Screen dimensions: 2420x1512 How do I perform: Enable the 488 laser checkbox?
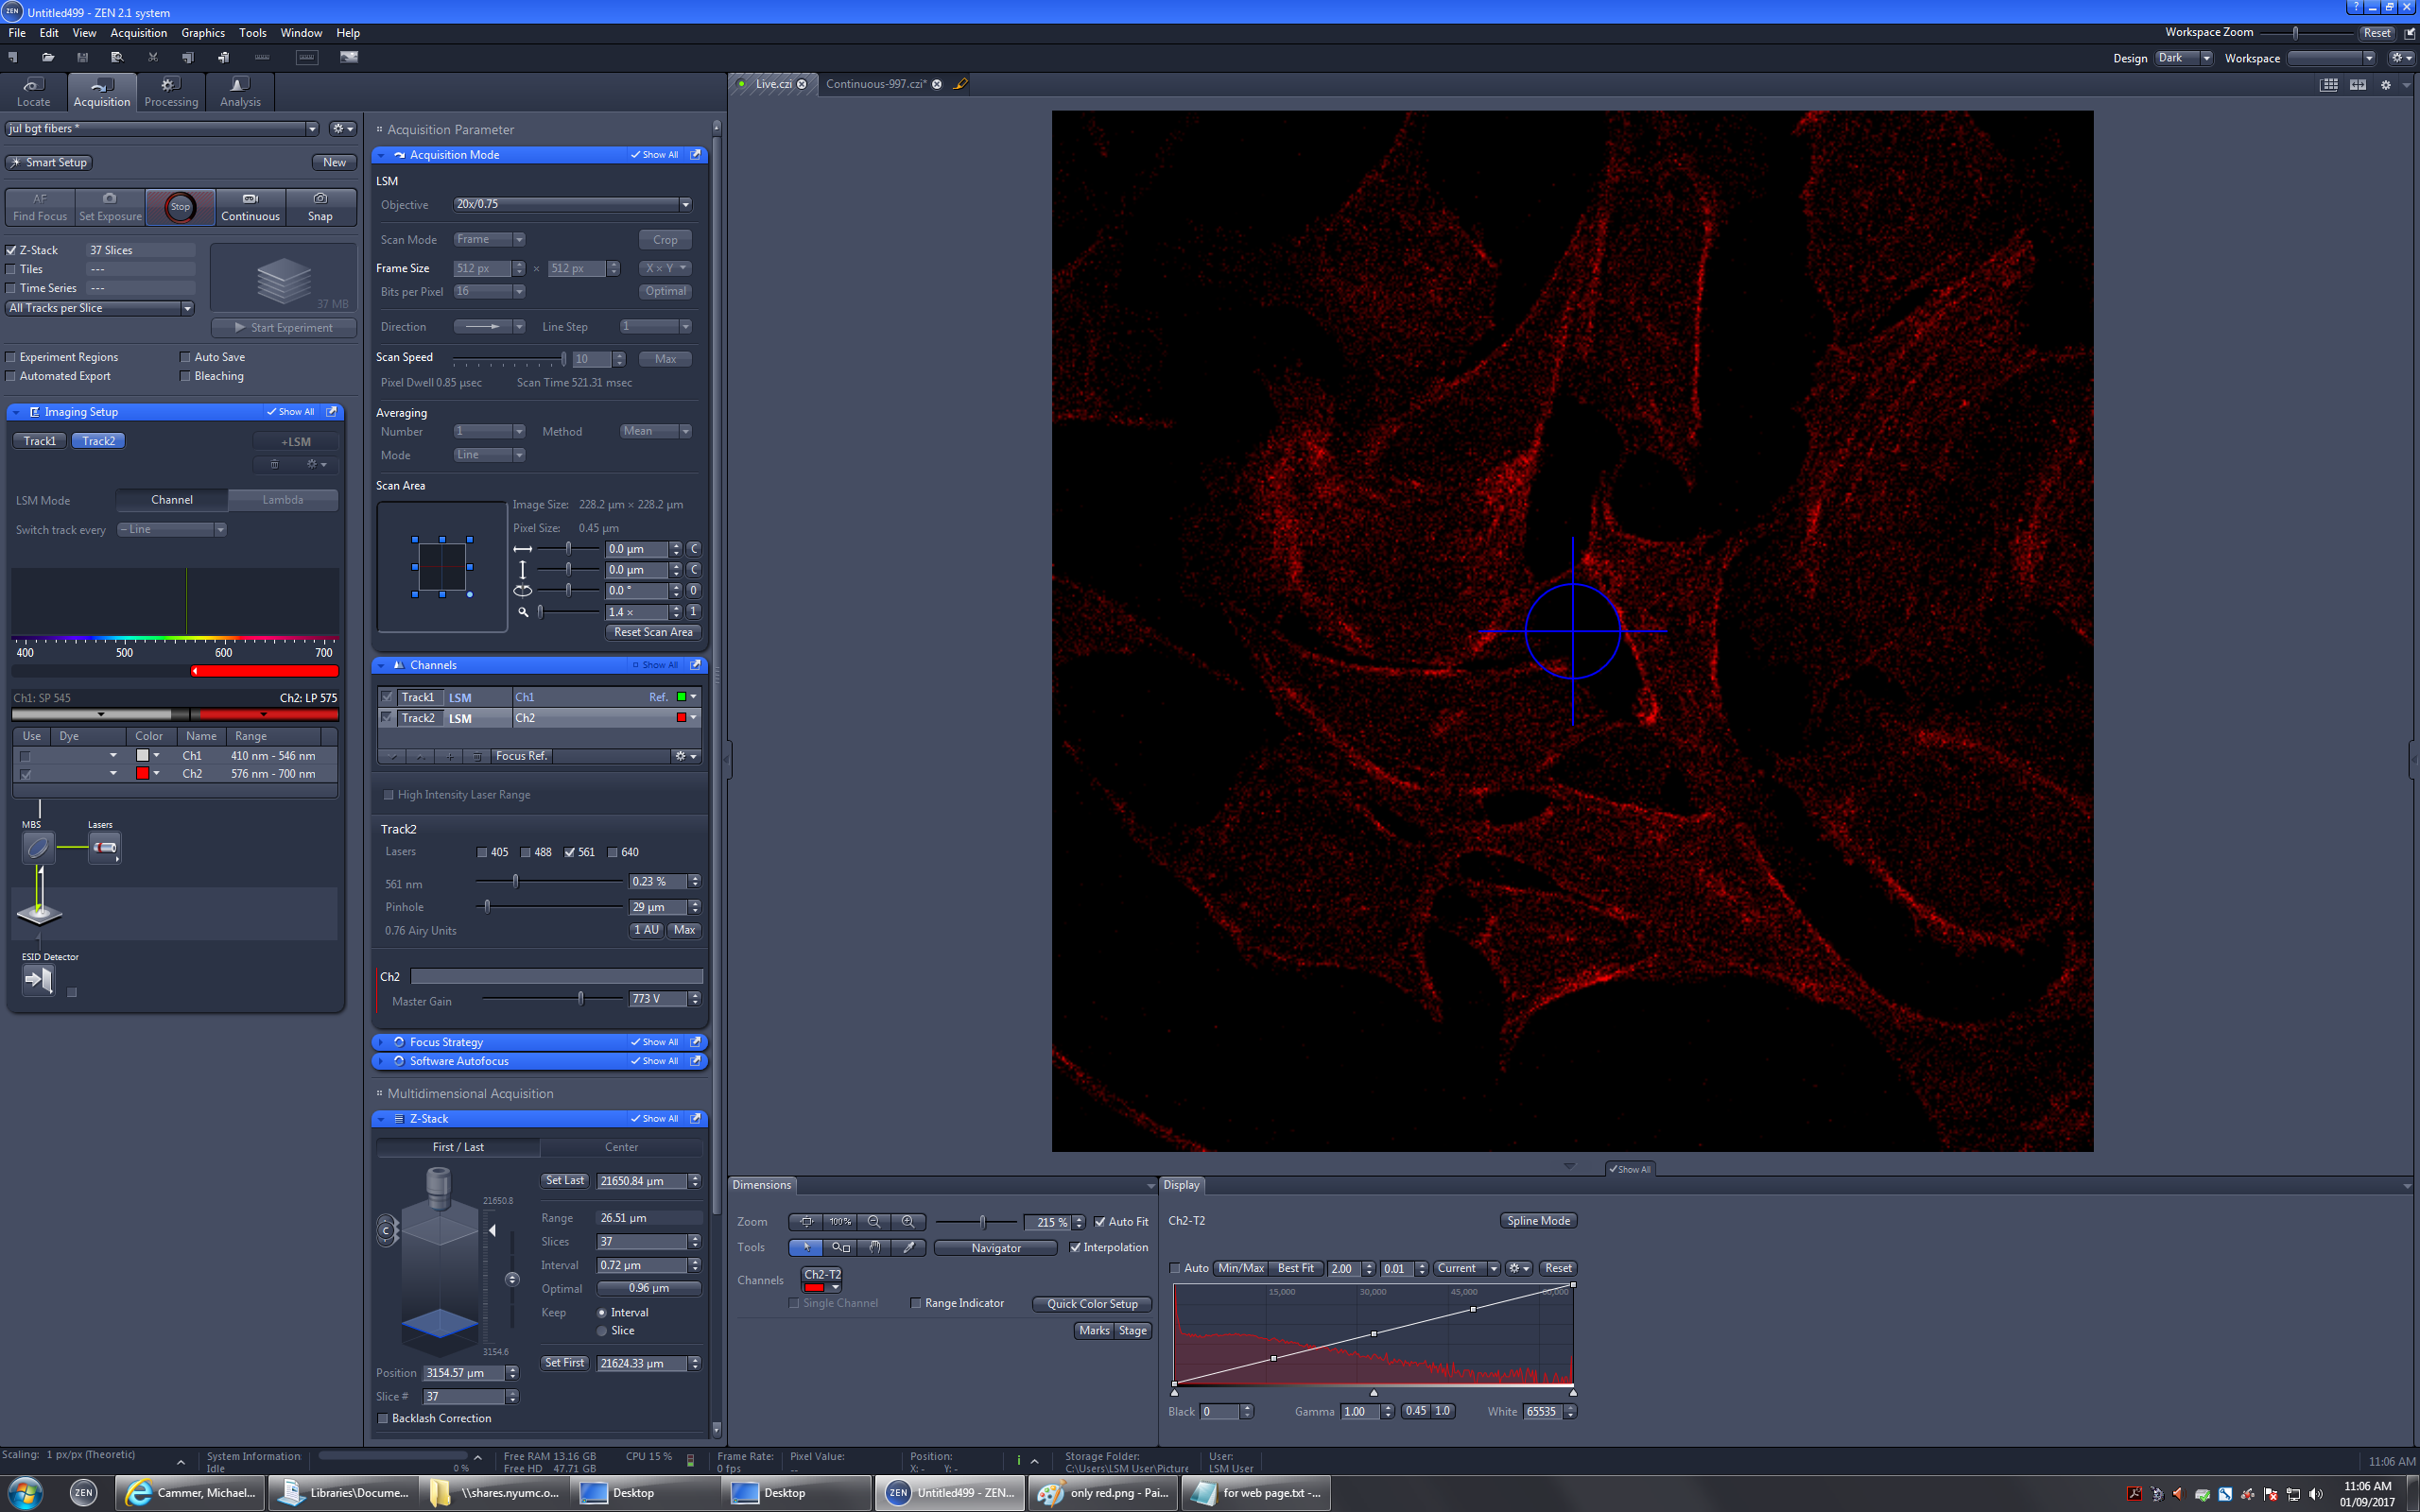tap(526, 852)
